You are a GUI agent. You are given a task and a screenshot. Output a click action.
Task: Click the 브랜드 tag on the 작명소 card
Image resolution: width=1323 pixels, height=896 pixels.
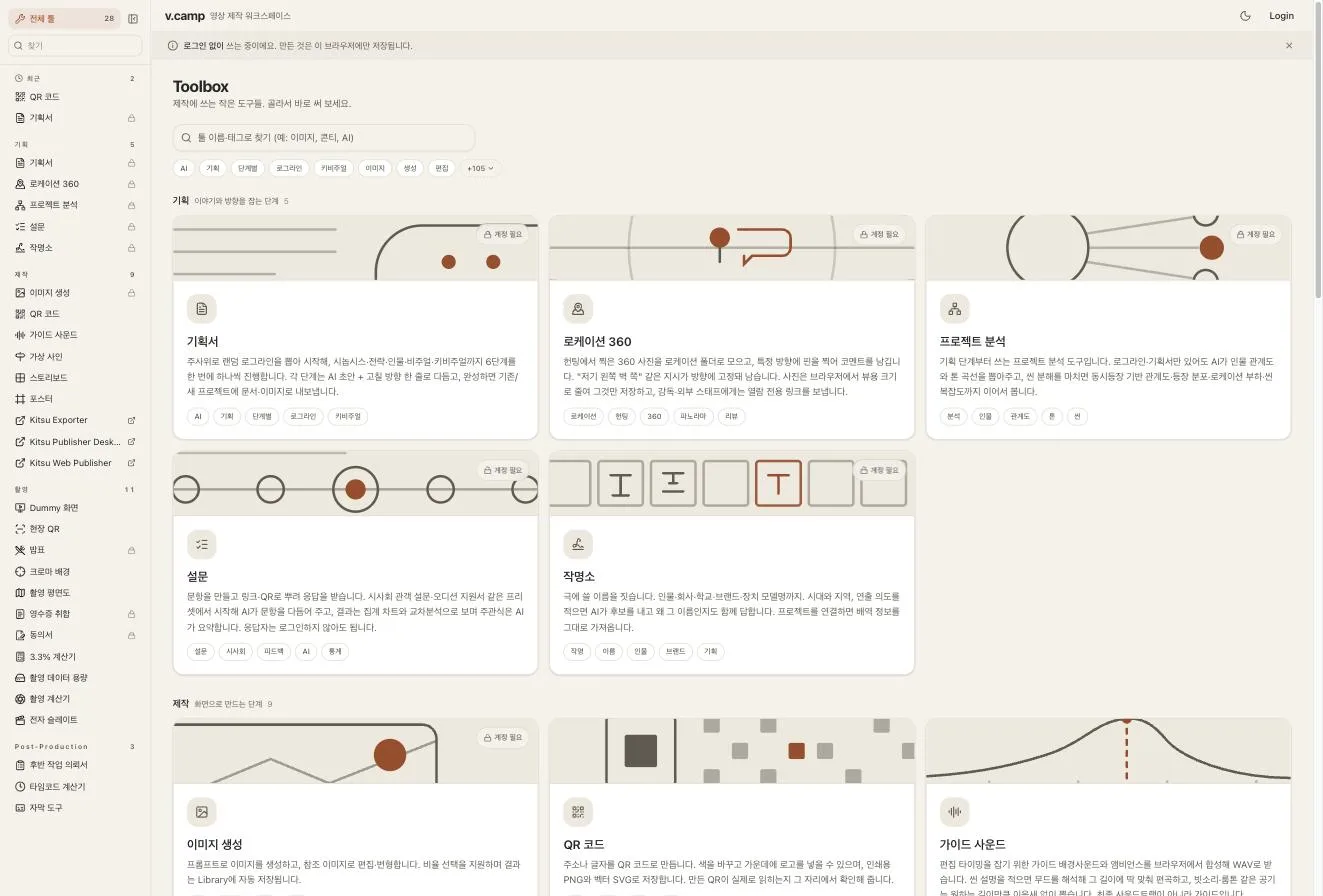[675, 651]
